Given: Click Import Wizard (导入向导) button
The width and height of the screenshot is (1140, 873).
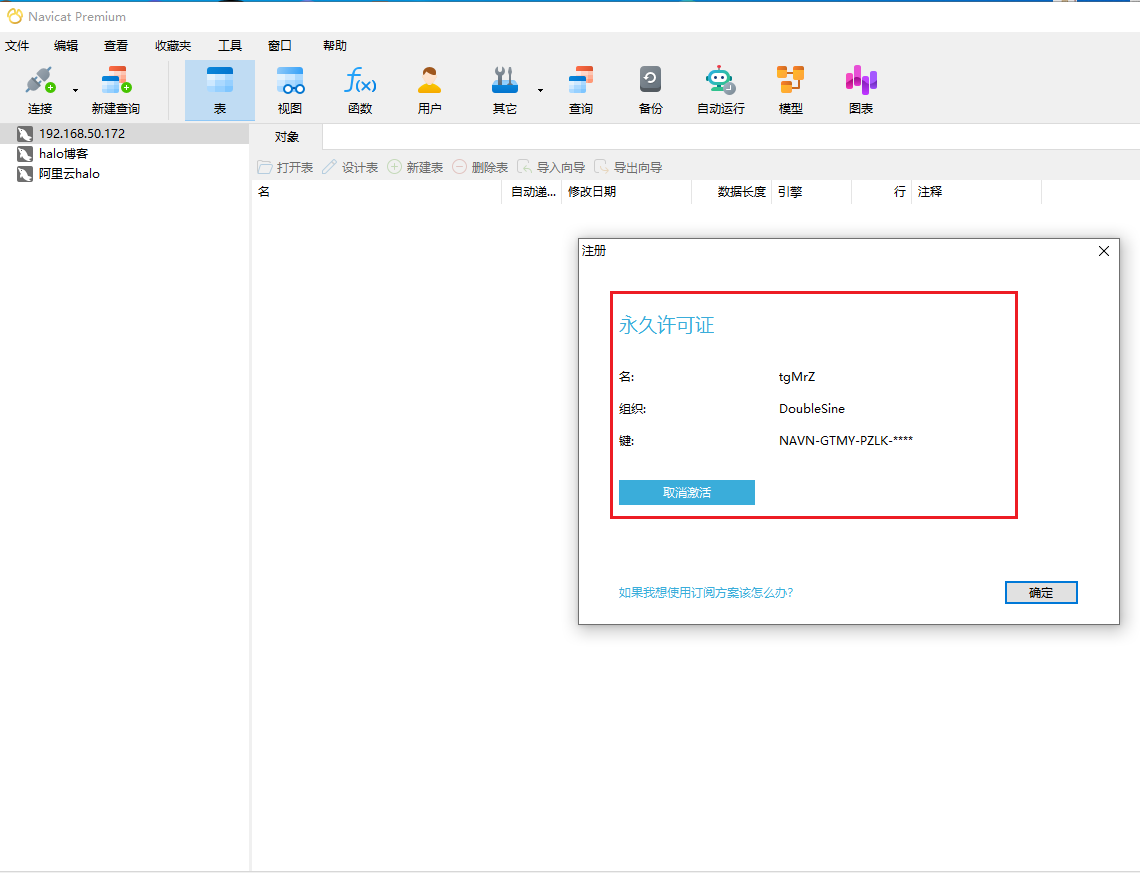Looking at the screenshot, I should (x=550, y=167).
